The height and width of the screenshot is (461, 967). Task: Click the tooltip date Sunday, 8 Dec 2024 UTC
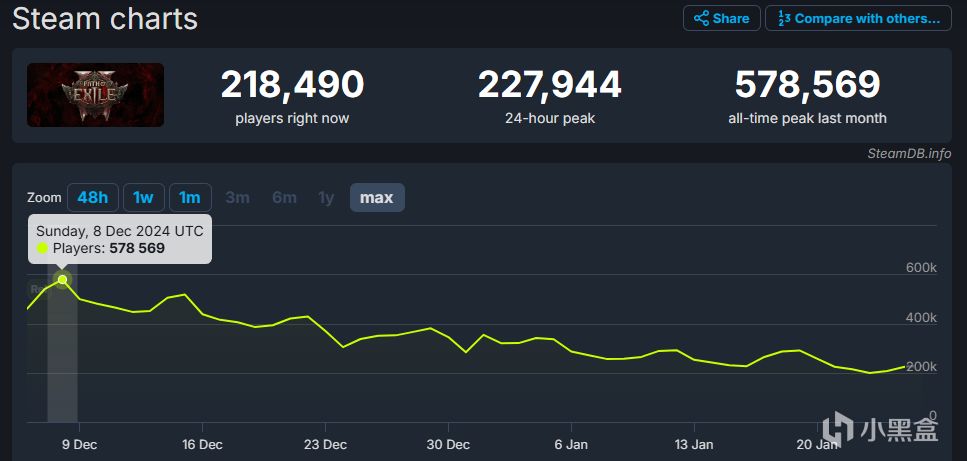120,232
